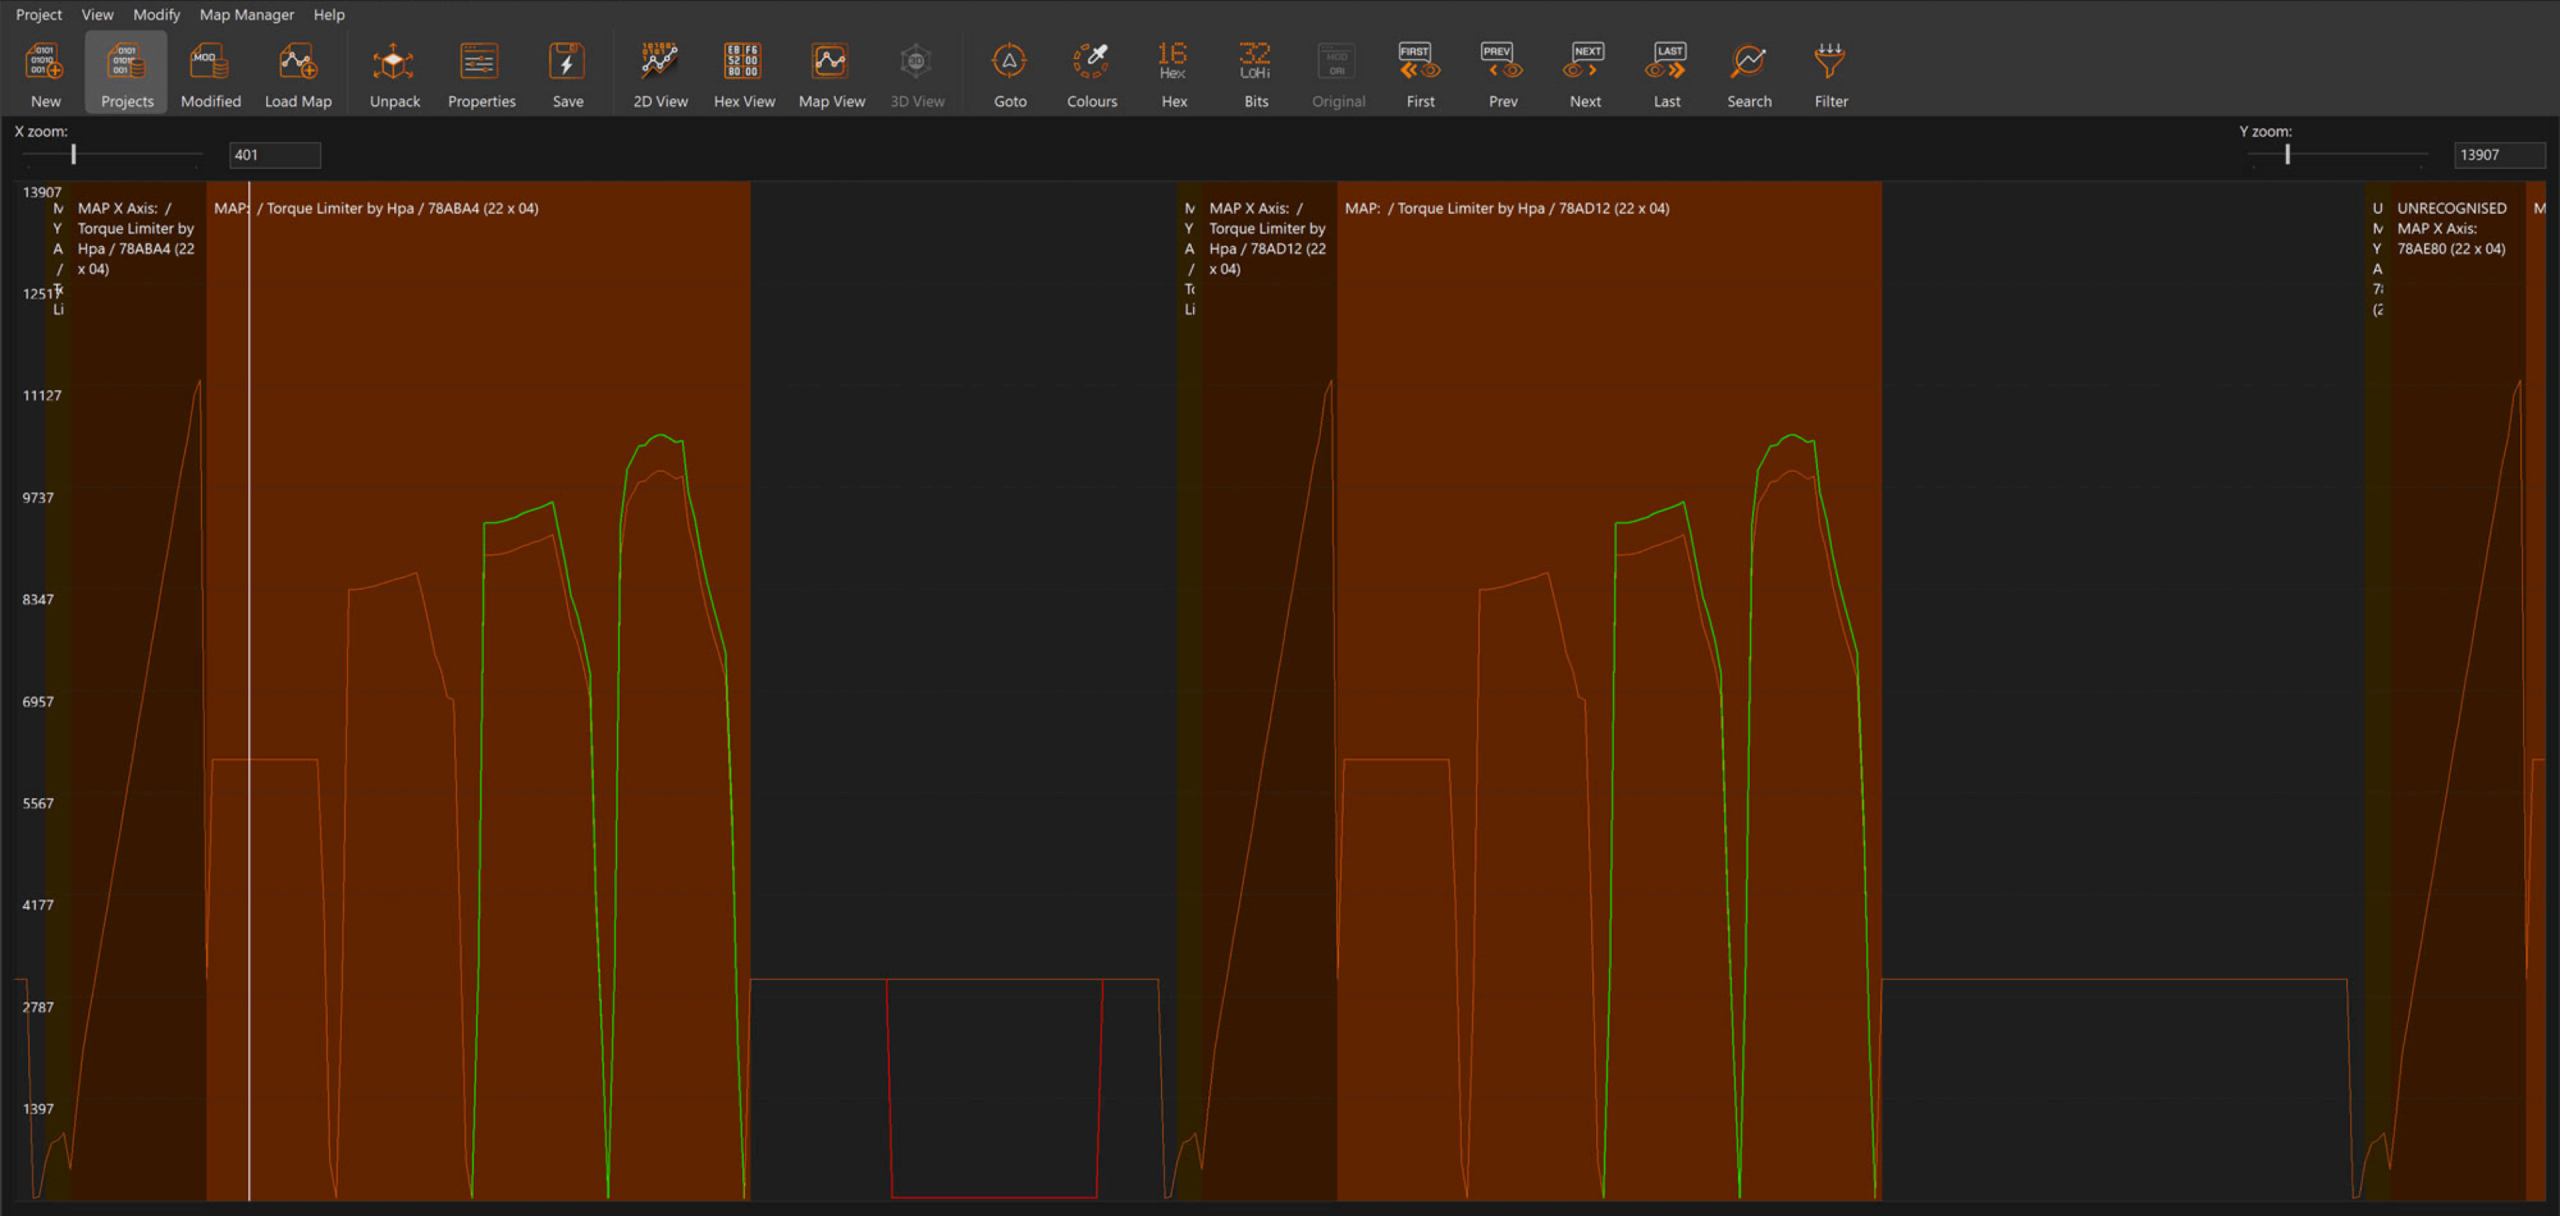This screenshot has width=2560, height=1216.
Task: Open the Project menu
Action: [x=38, y=14]
